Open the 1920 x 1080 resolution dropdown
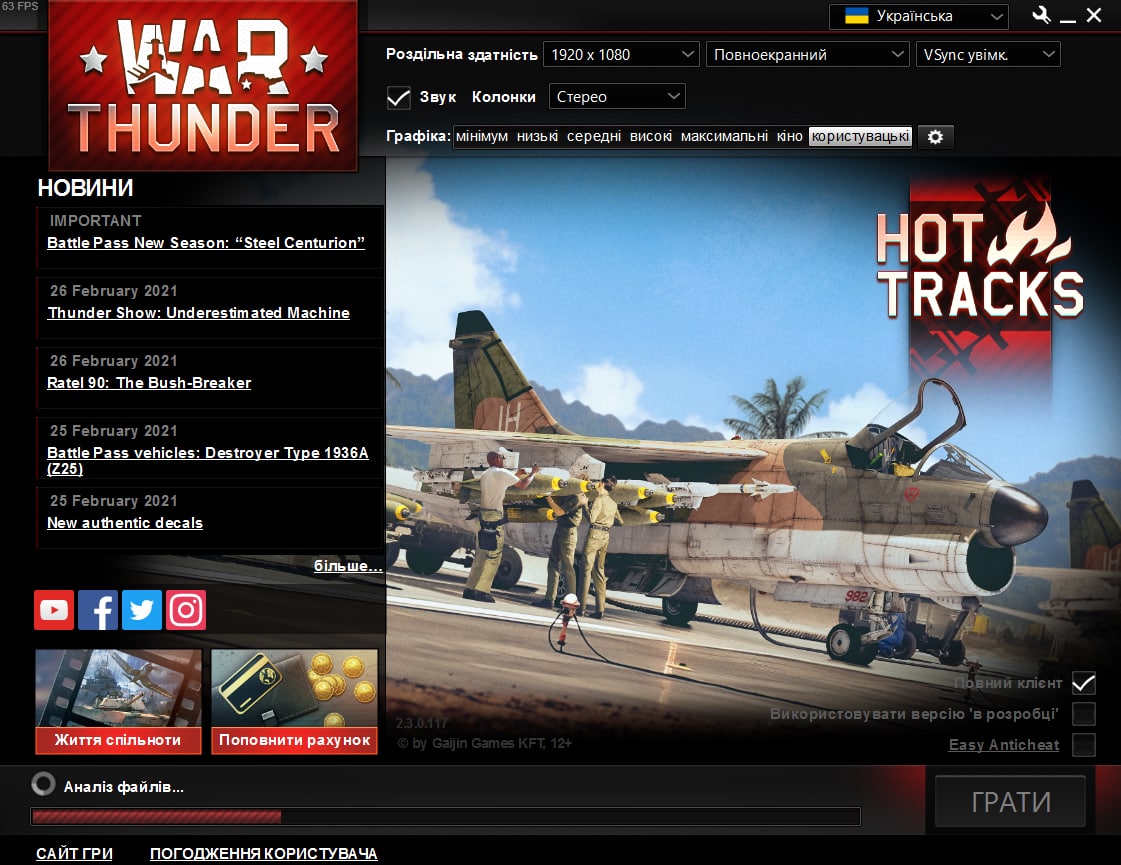Viewport: 1121px width, 865px height. pyautogui.click(x=621, y=54)
